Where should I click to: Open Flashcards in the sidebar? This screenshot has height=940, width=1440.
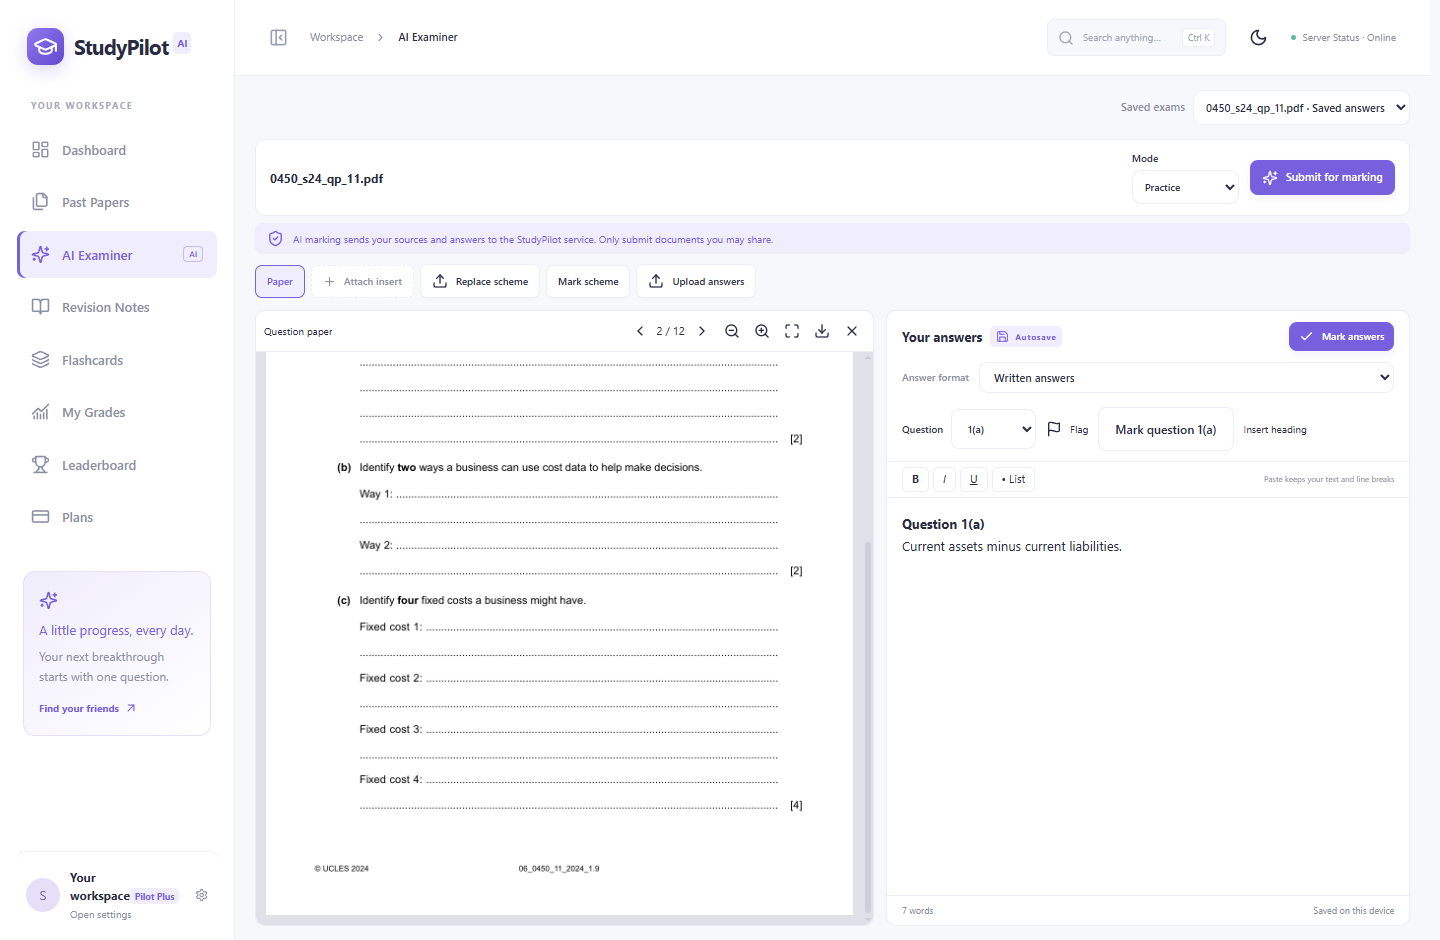coord(117,360)
